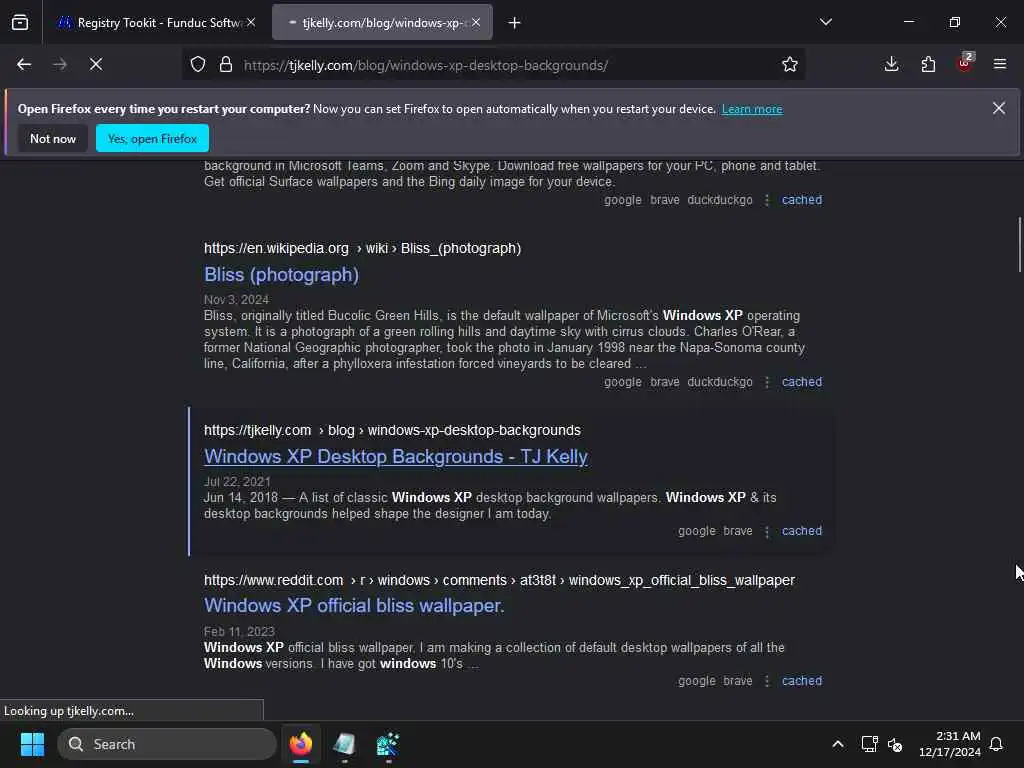Click the page vertical scrollbar thumb
This screenshot has width=1024, height=768.
click(1019, 245)
